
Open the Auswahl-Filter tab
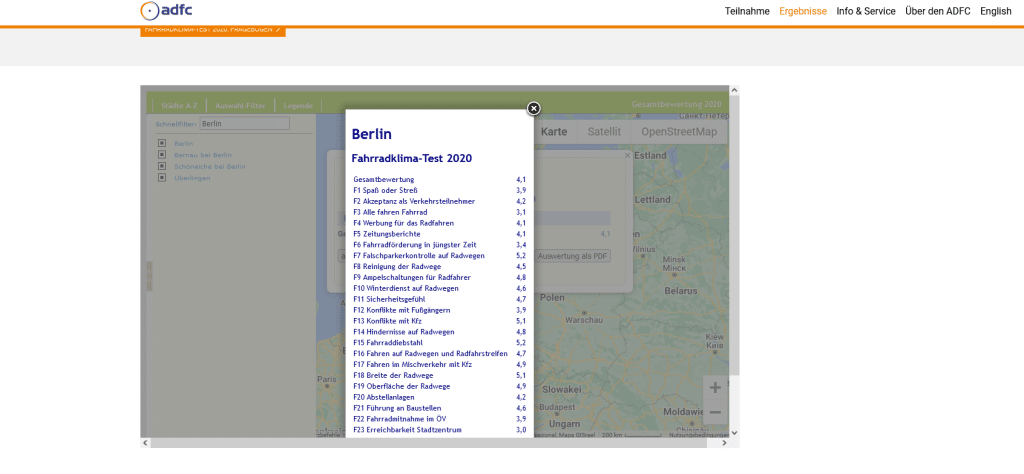click(x=240, y=105)
